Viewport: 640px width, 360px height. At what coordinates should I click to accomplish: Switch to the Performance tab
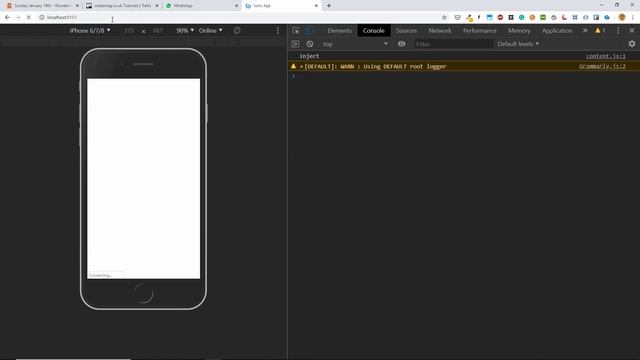[480, 31]
